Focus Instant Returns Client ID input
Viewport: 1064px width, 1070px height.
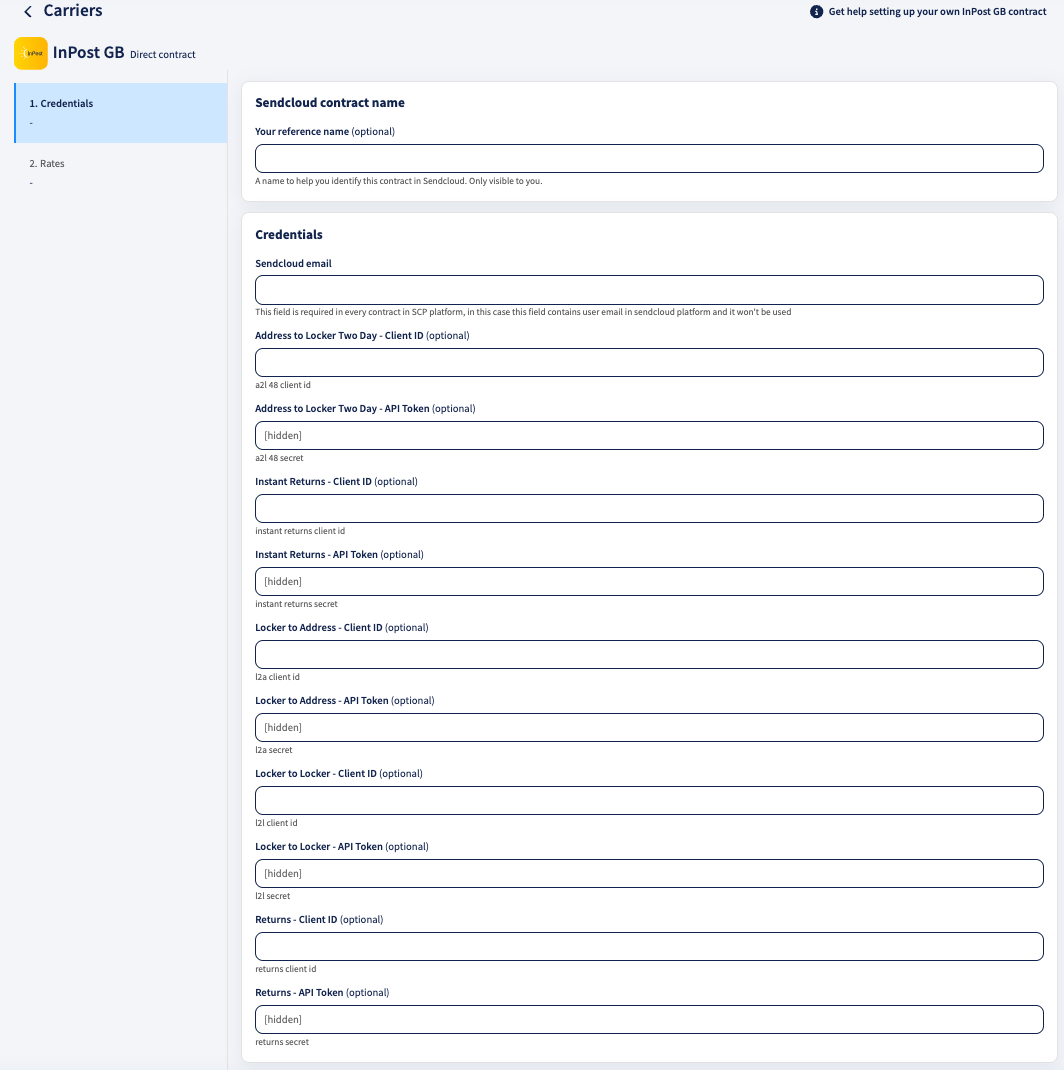tap(649, 508)
